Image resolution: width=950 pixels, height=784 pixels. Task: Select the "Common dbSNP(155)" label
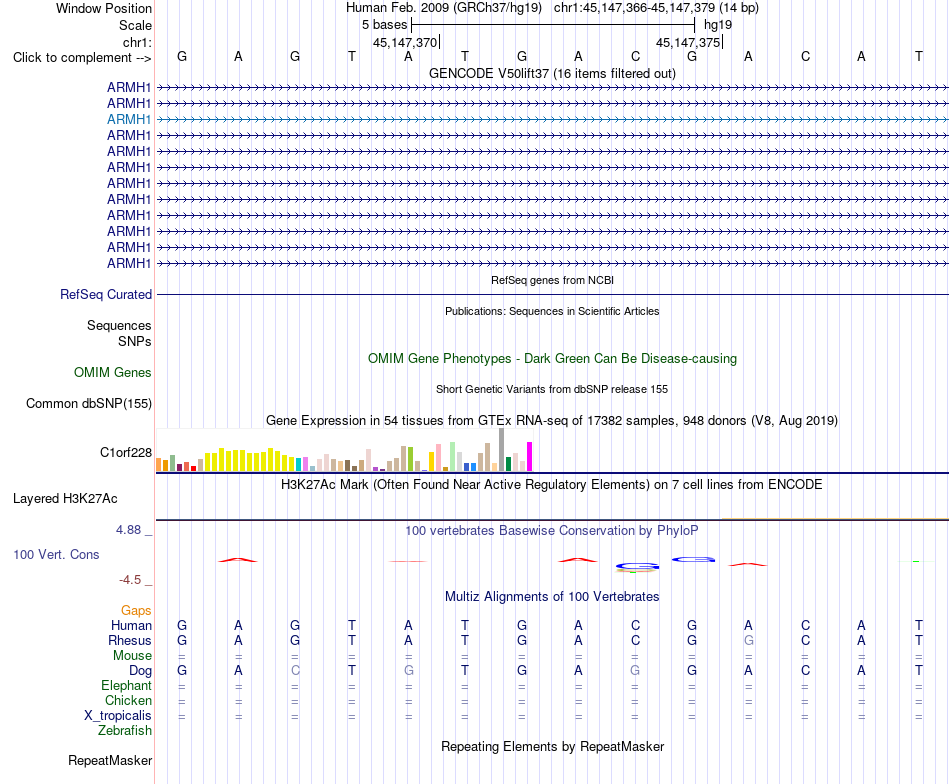88,404
